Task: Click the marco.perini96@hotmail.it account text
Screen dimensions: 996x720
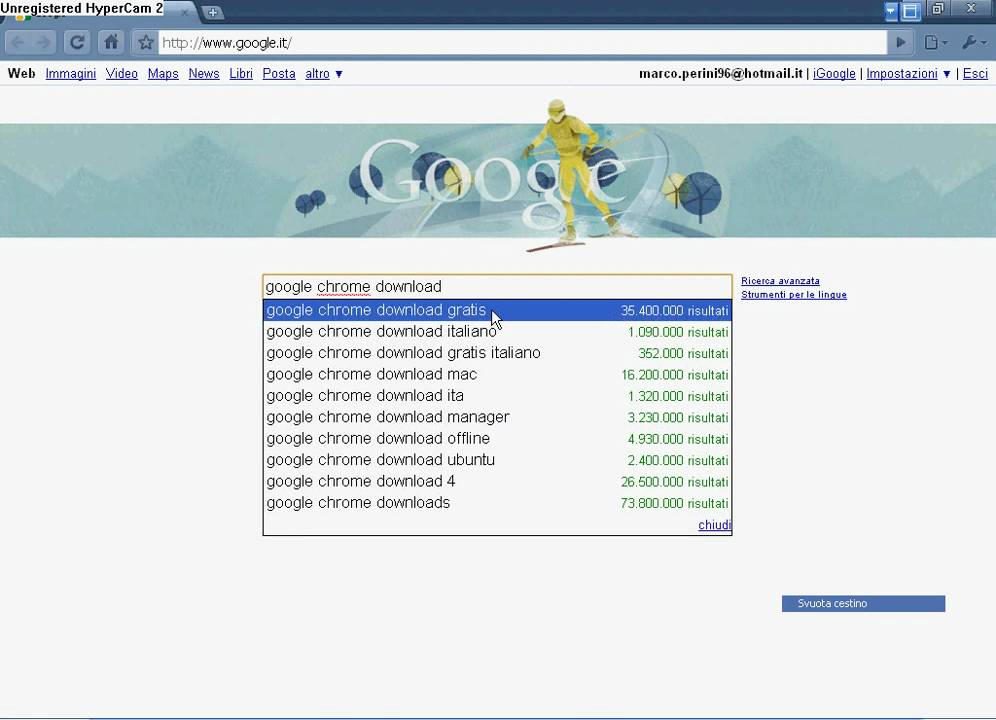Action: click(721, 74)
